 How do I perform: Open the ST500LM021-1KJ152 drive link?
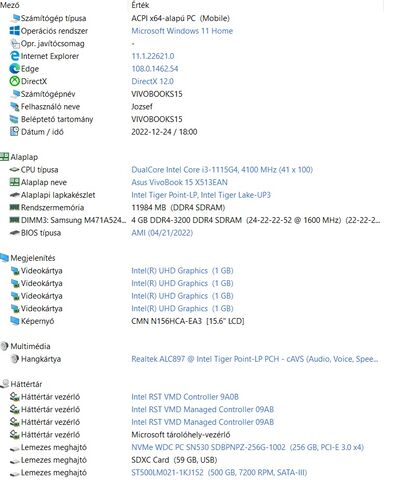[x=219, y=473]
